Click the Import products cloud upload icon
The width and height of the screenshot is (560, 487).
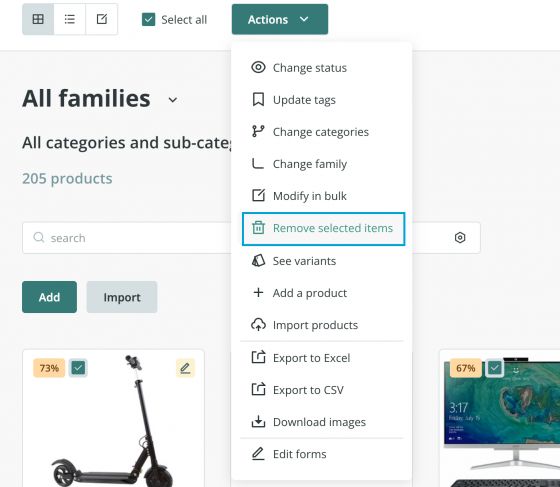click(x=258, y=325)
